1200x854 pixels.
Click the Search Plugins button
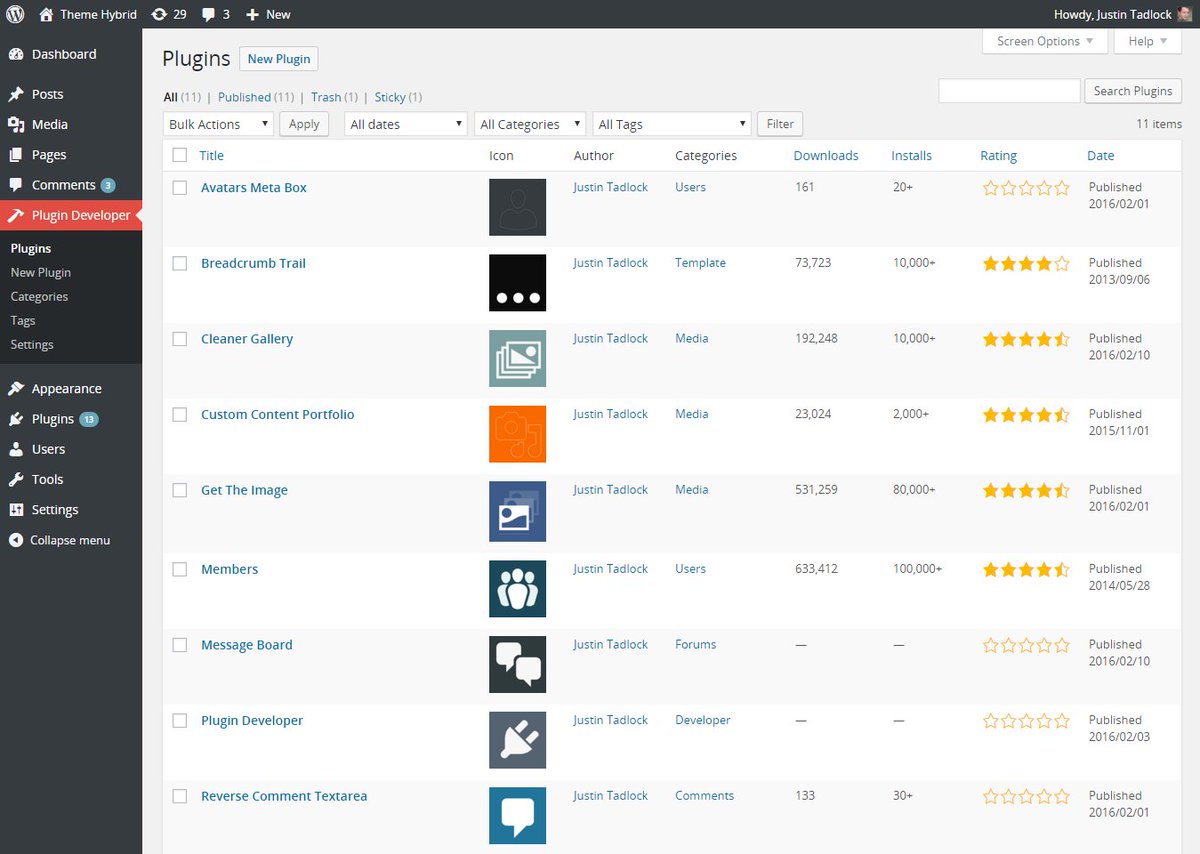tap(1133, 91)
